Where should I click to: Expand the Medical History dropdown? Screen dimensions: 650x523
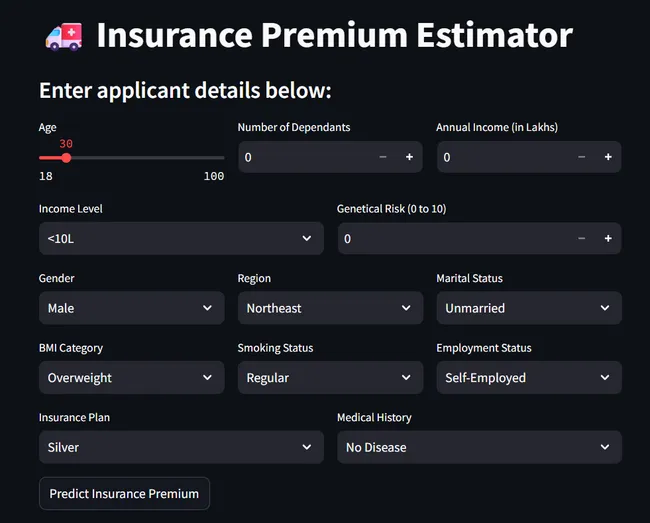coord(479,447)
